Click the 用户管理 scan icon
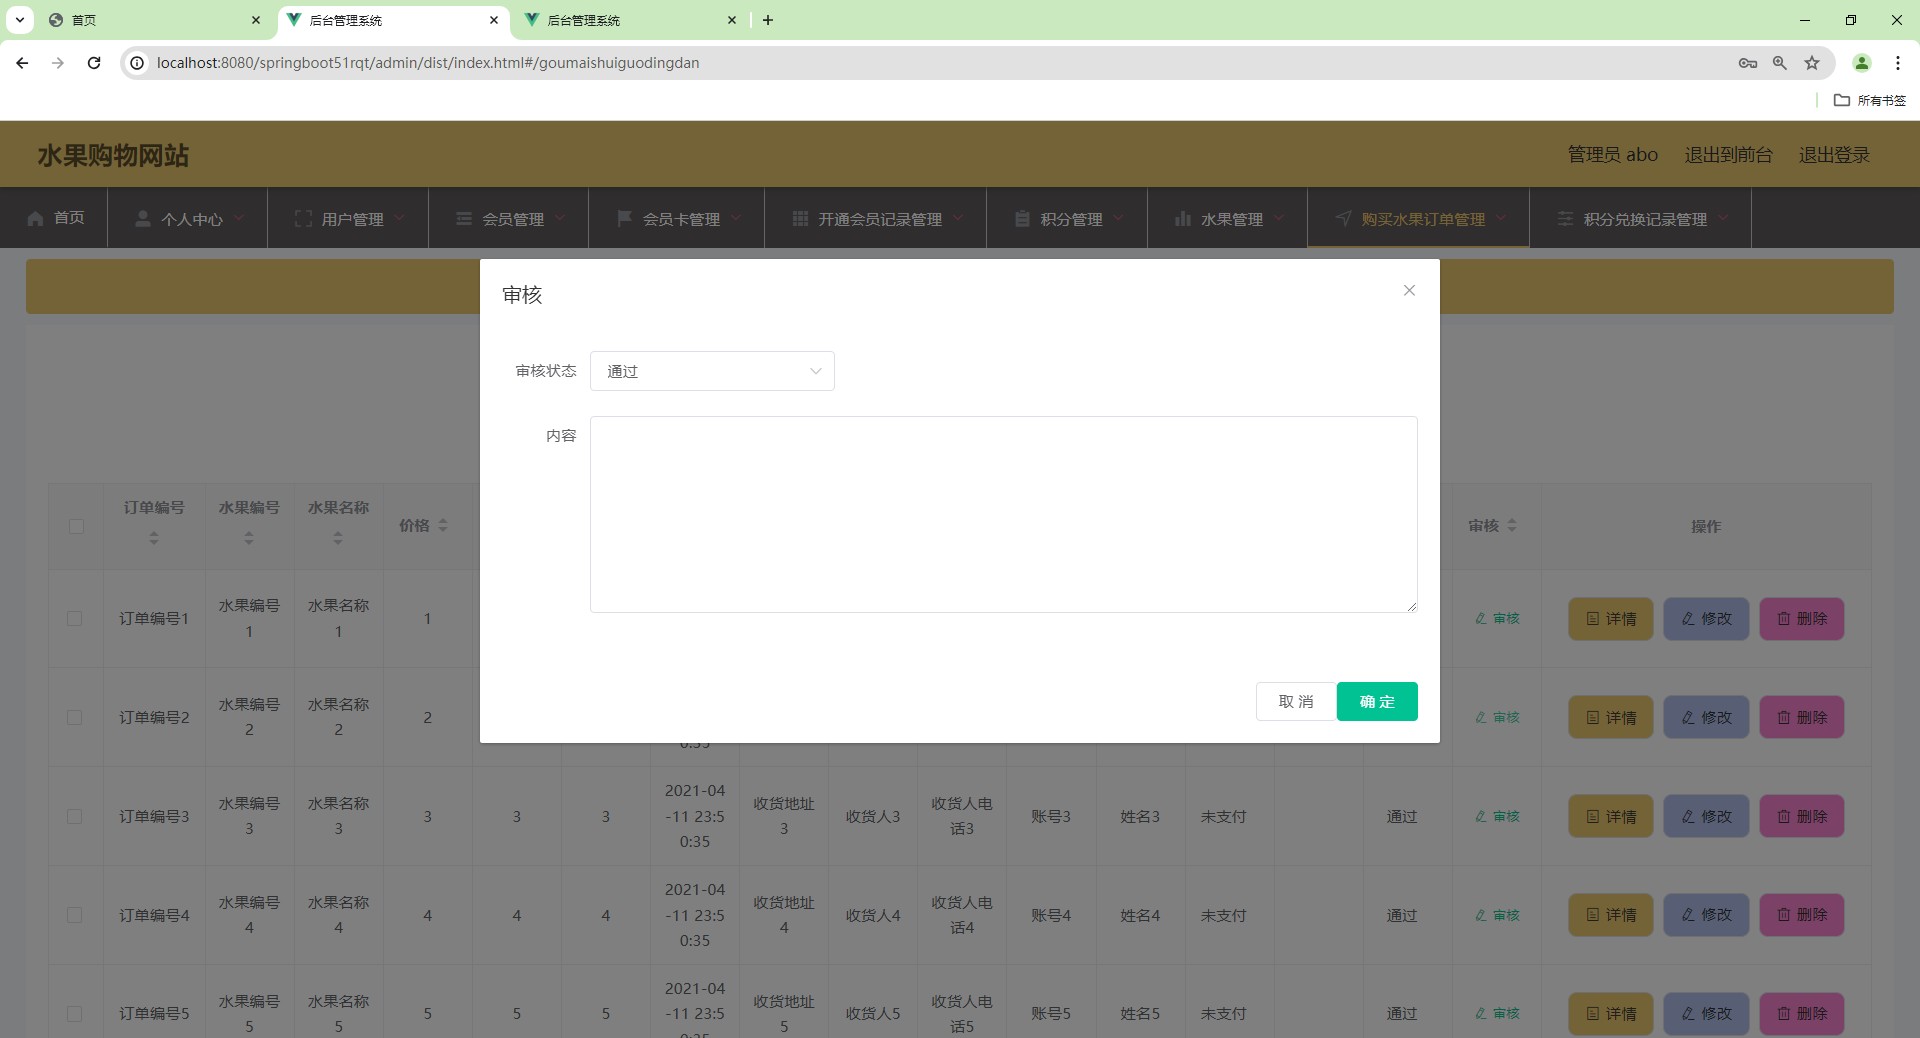The height and width of the screenshot is (1038, 1920). click(304, 218)
